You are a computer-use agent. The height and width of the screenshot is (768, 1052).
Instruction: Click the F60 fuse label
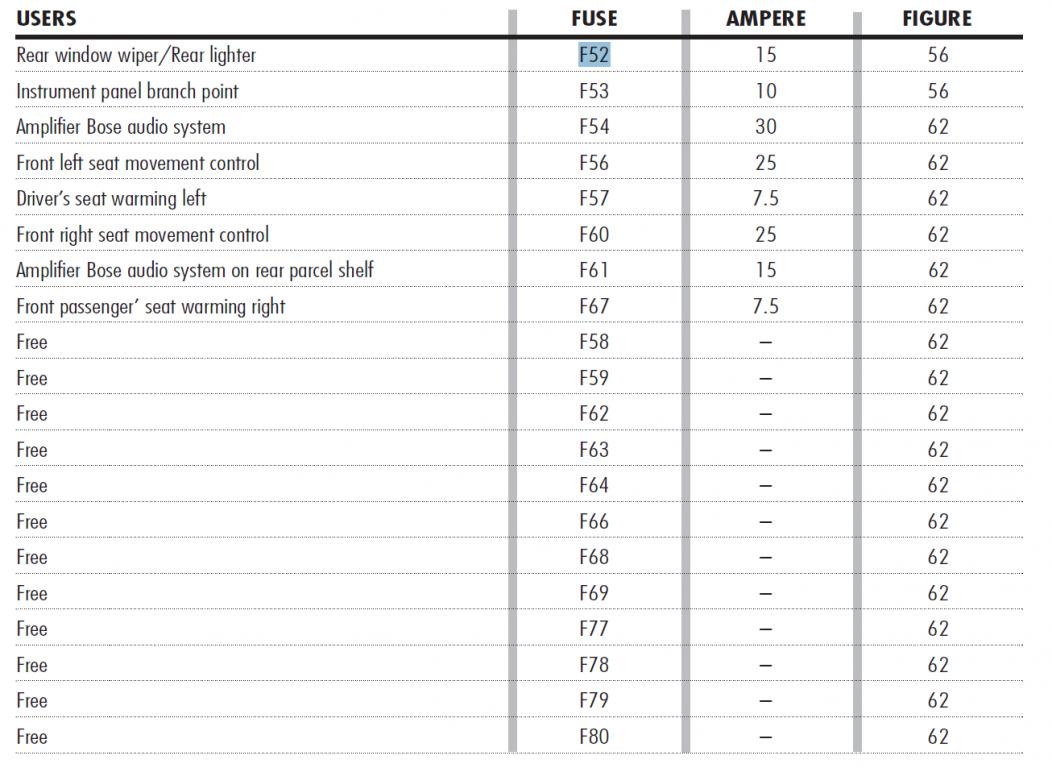tap(594, 235)
